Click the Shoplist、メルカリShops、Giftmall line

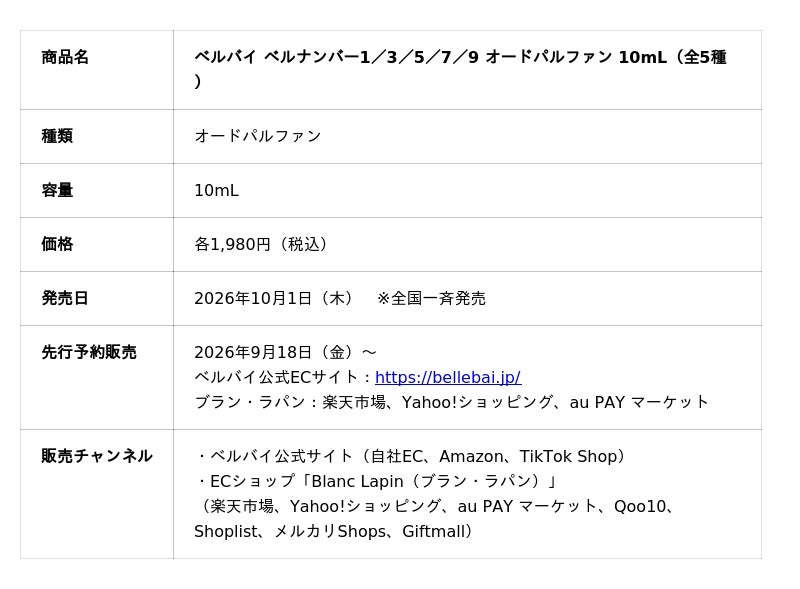pyautogui.click(x=333, y=531)
